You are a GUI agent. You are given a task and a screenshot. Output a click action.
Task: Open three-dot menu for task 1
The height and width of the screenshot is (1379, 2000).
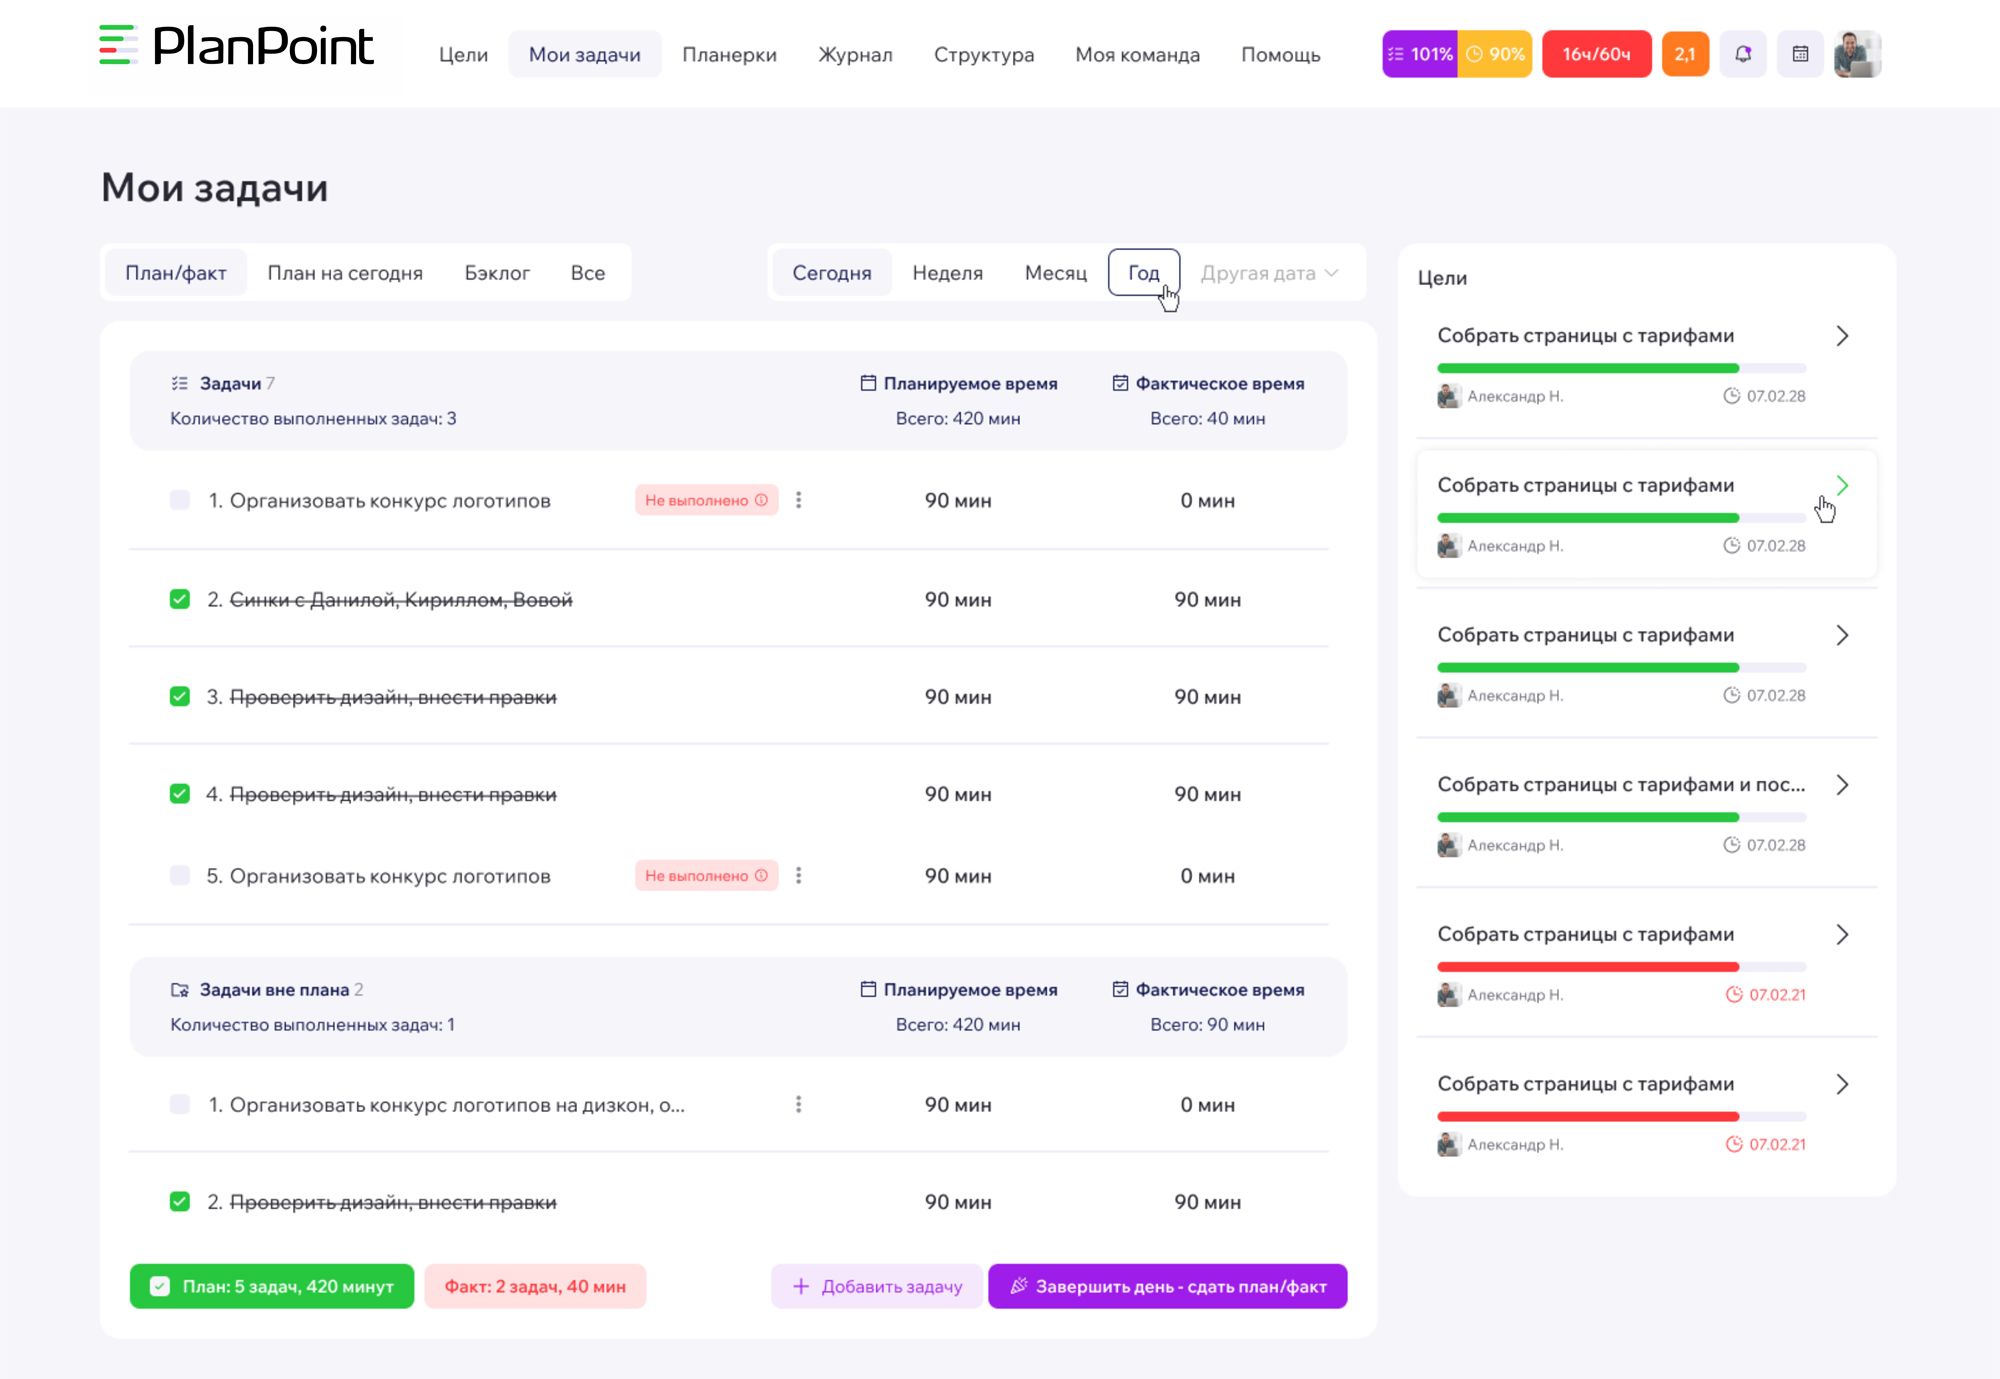coord(798,500)
